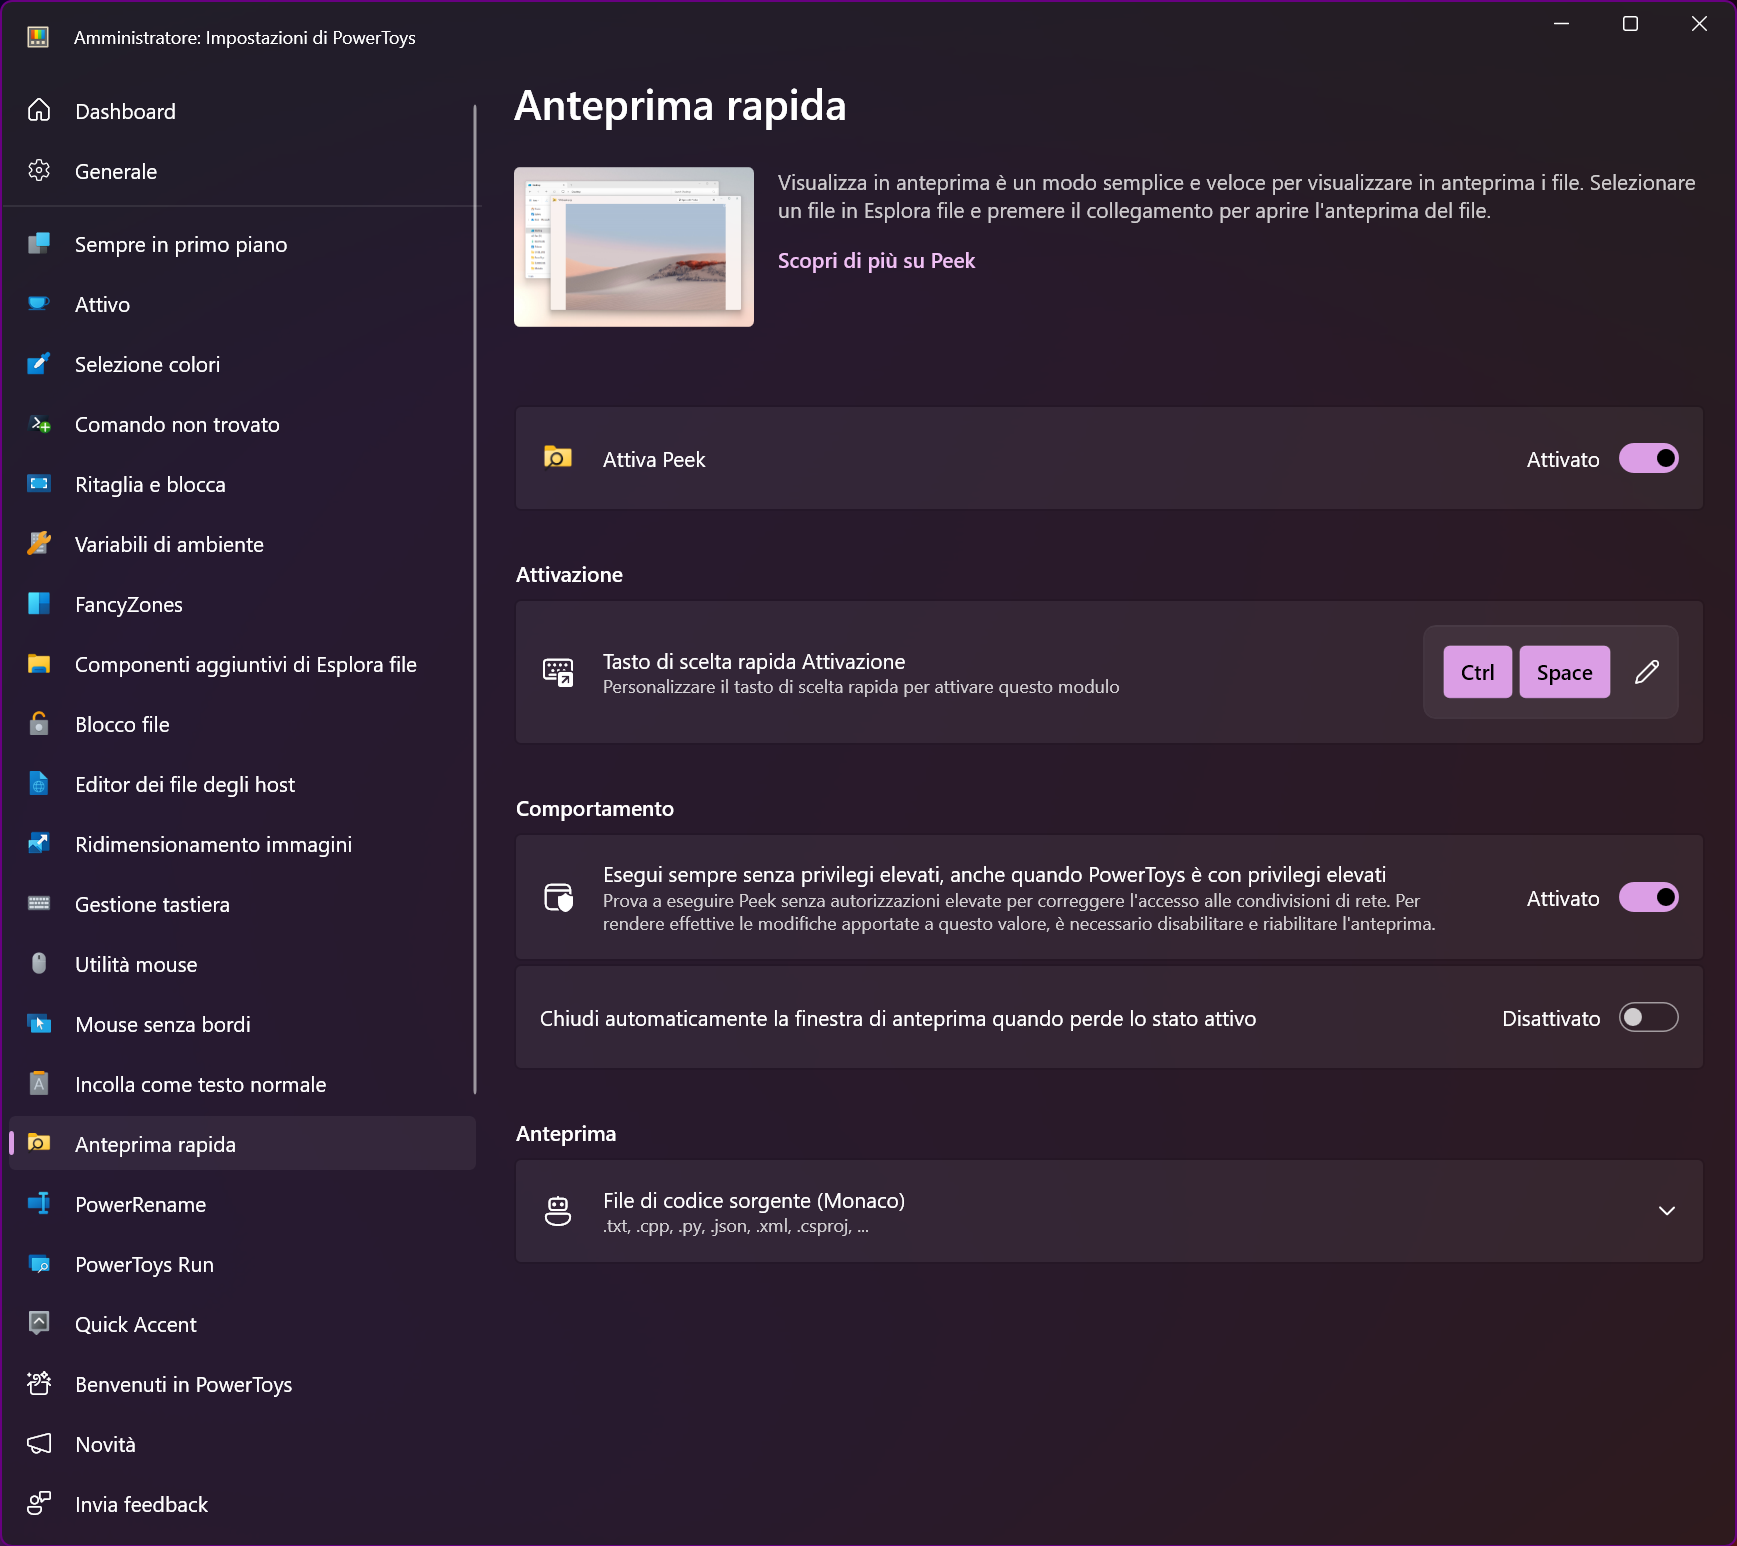Select Sempre in primo piano icon
This screenshot has width=1737, height=1546.
point(39,244)
